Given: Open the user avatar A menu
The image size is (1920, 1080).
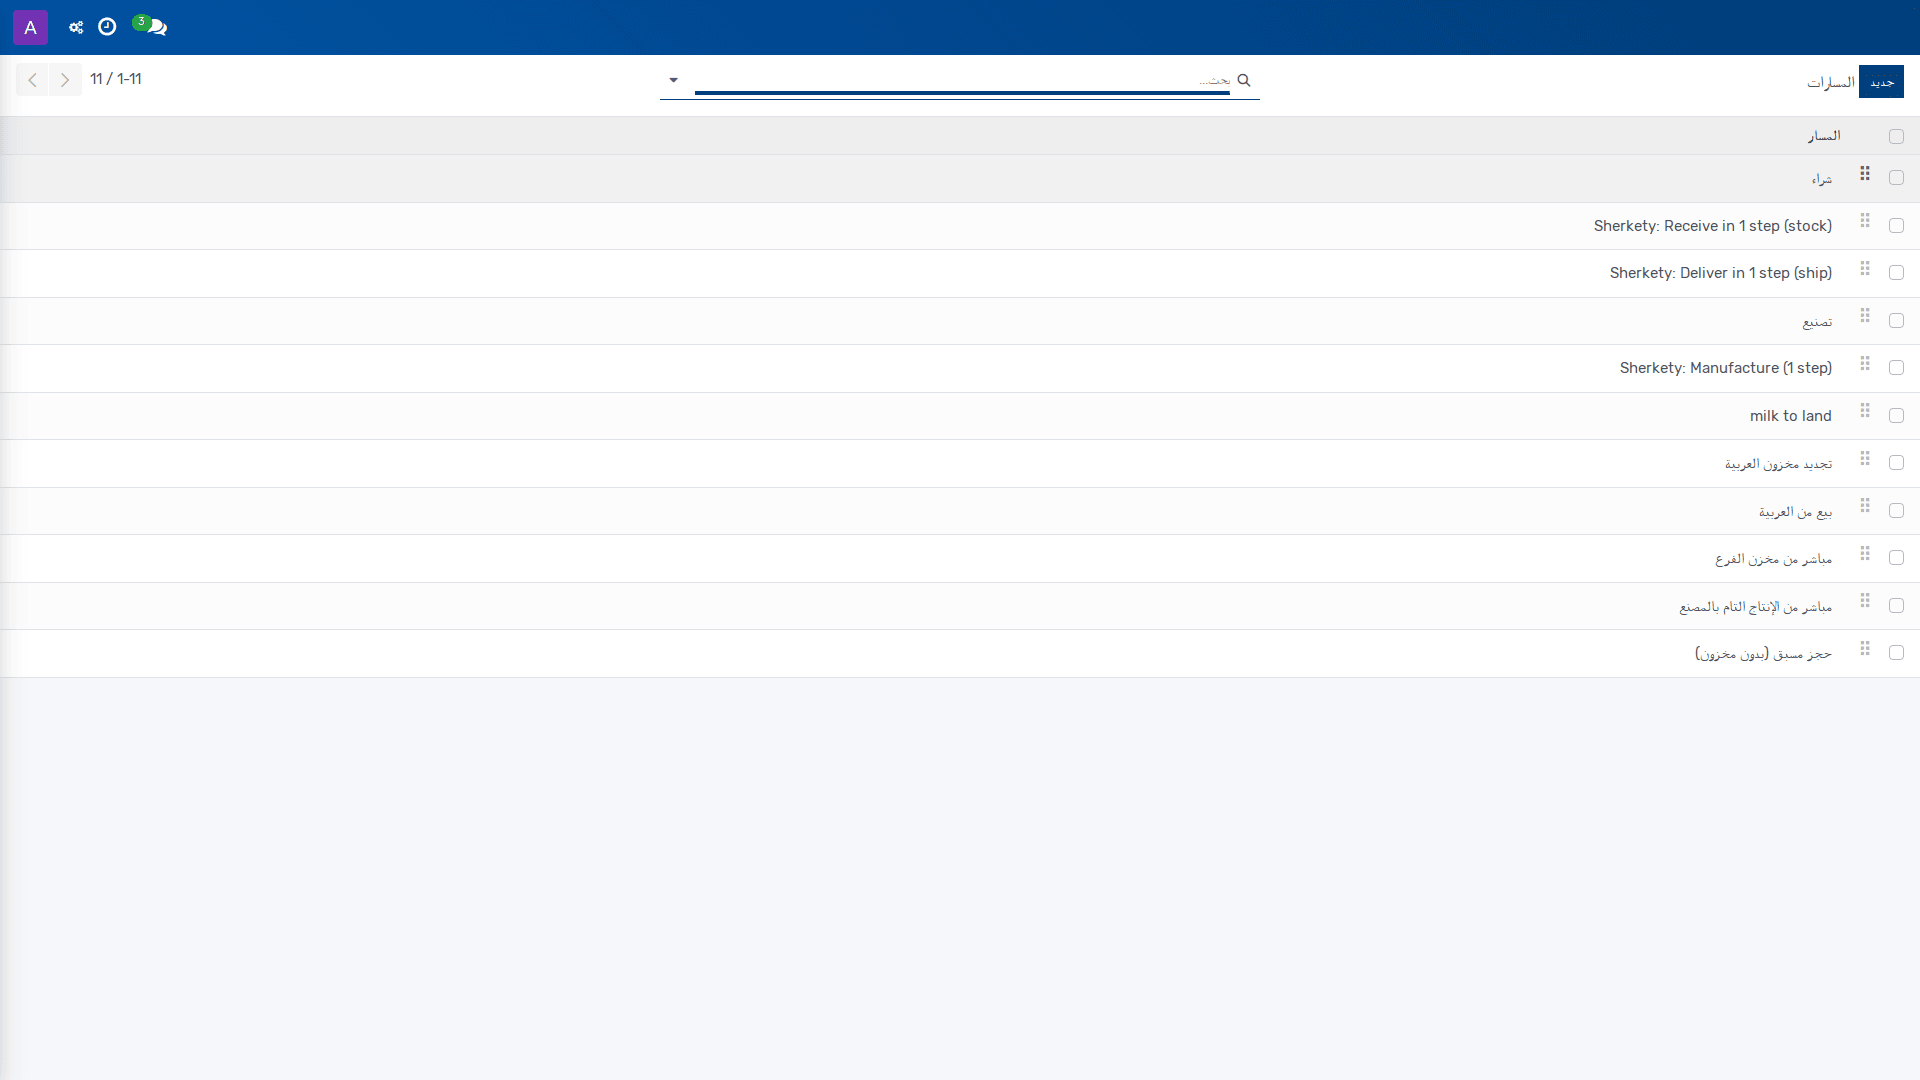Looking at the screenshot, I should pyautogui.click(x=30, y=27).
